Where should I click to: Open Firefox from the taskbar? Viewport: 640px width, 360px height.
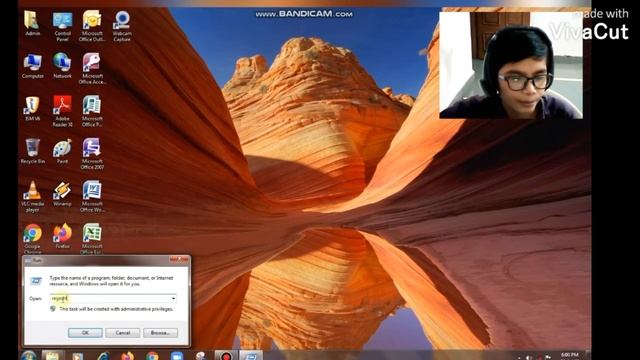pos(127,356)
